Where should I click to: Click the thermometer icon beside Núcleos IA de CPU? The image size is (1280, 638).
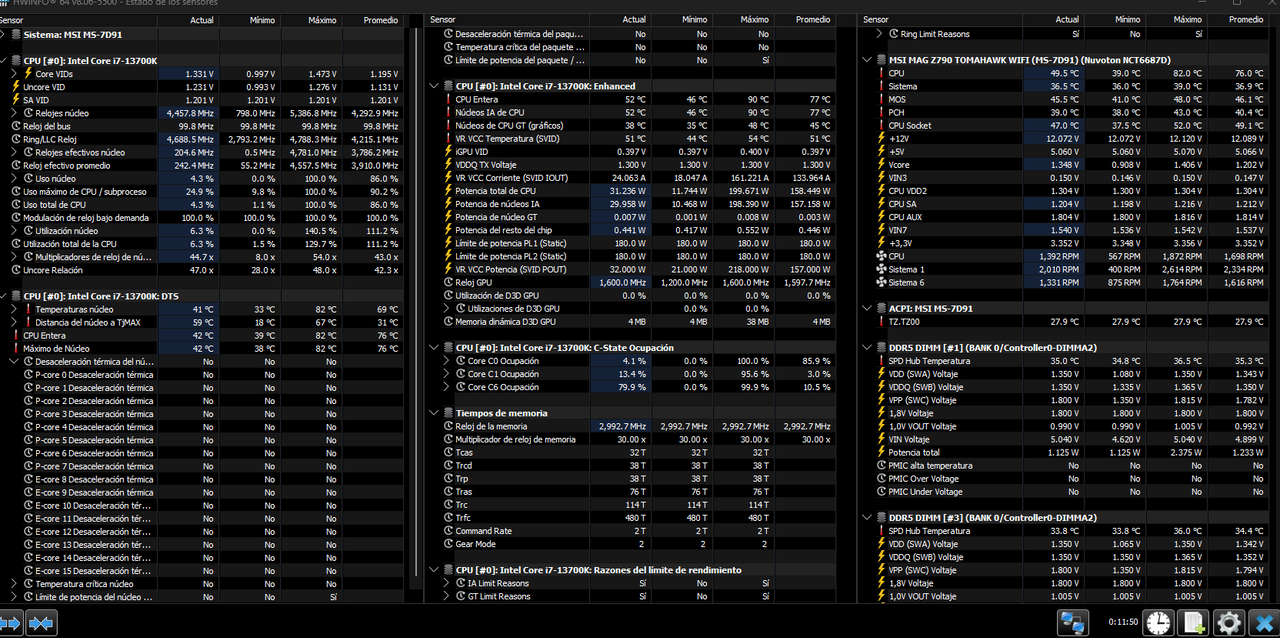click(447, 113)
